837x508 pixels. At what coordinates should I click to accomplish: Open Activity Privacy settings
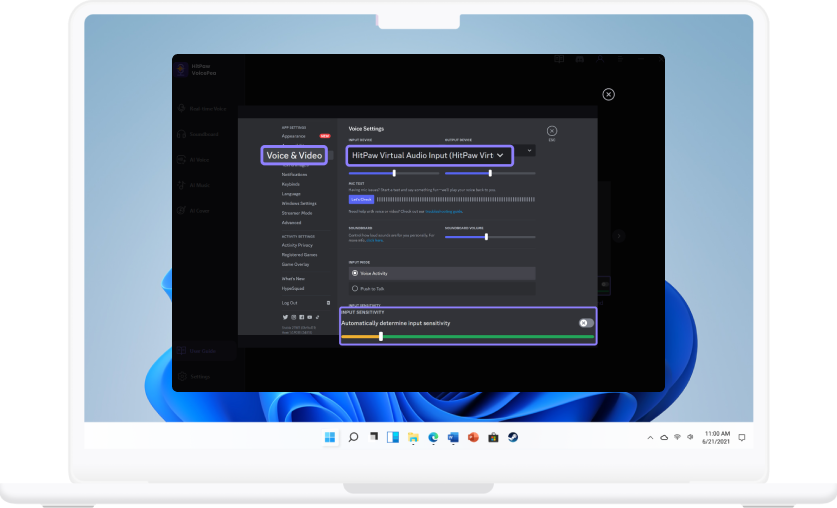pyautogui.click(x=297, y=245)
